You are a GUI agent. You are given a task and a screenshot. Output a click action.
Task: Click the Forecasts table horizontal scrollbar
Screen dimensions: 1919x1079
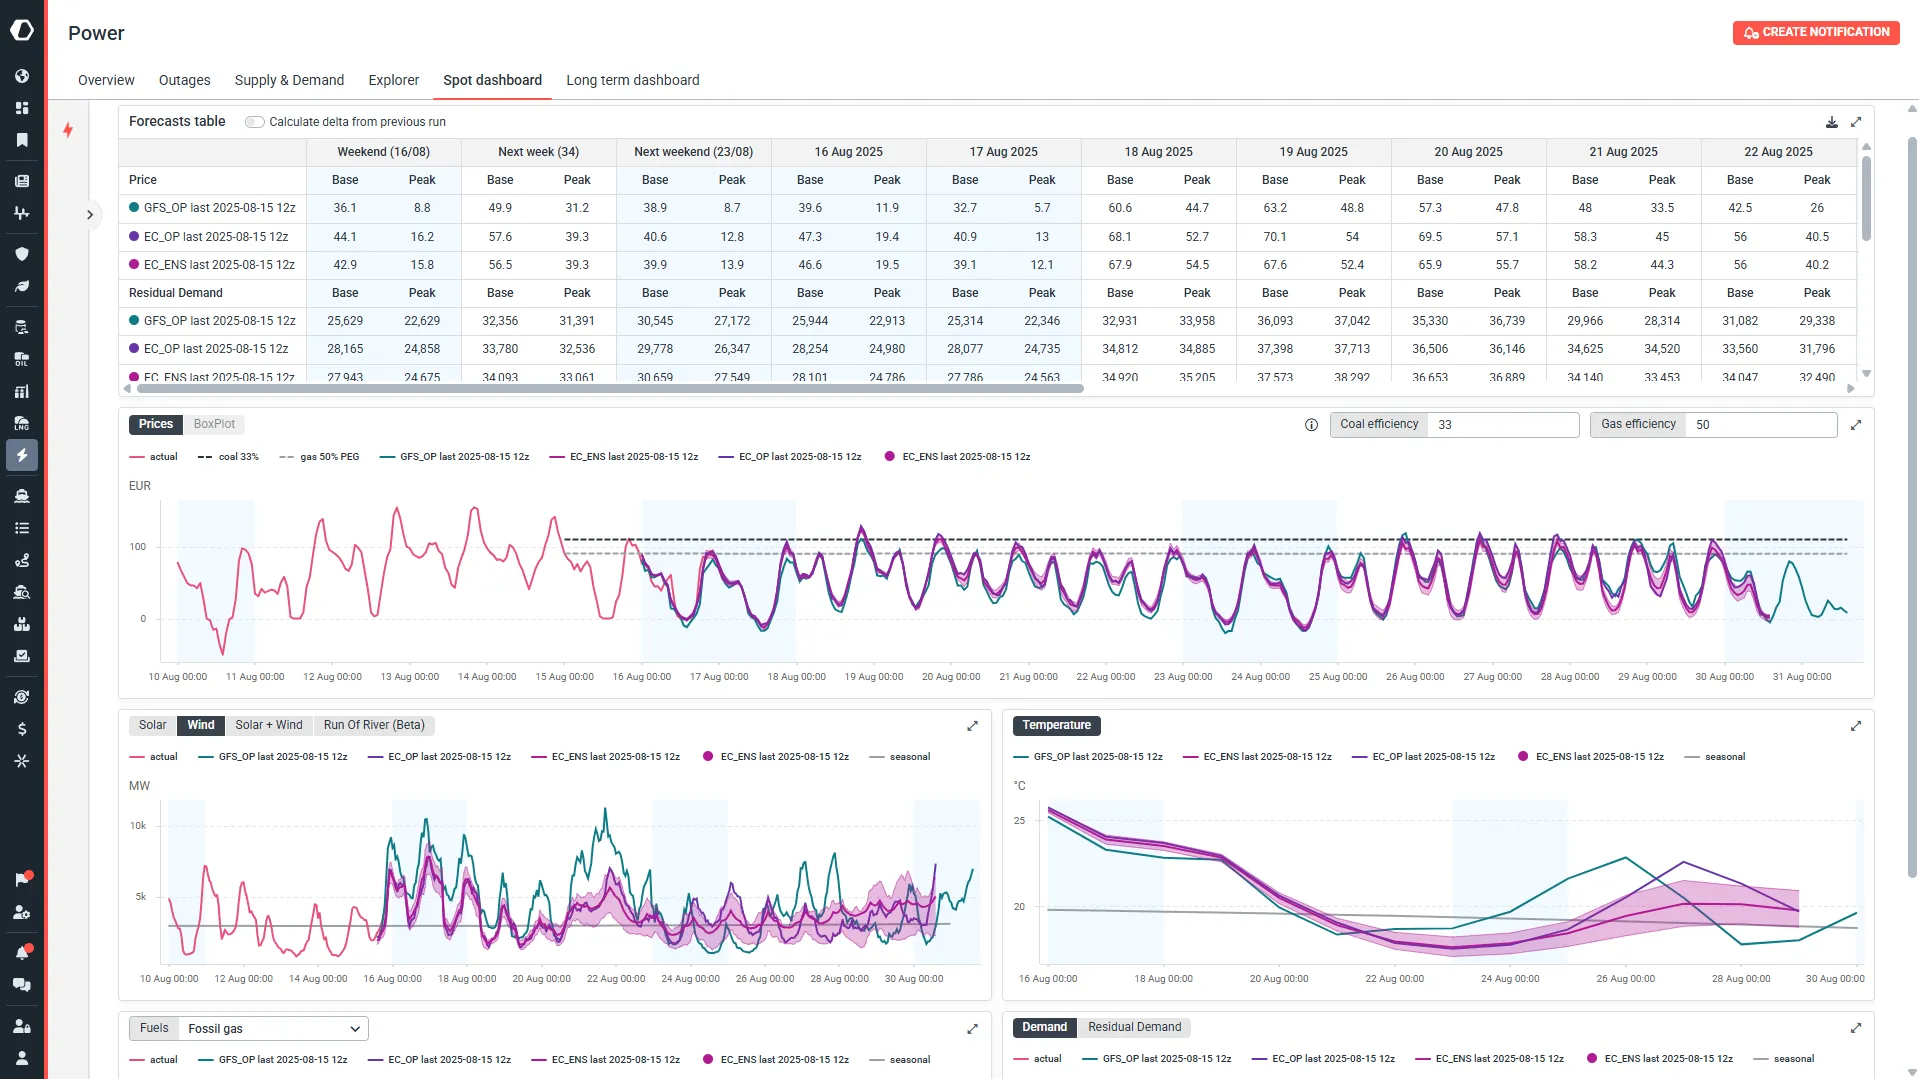pyautogui.click(x=609, y=388)
